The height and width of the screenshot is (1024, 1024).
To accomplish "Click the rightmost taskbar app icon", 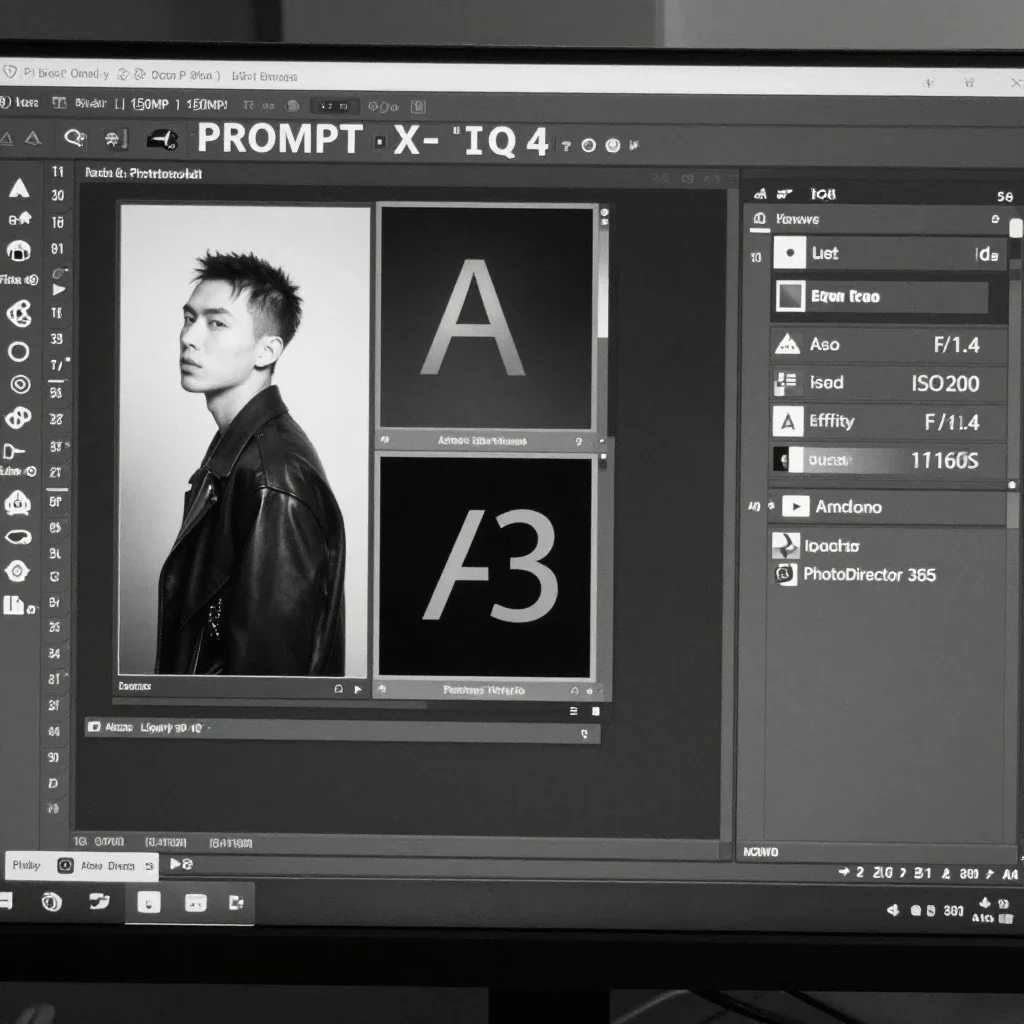I will [x=236, y=903].
